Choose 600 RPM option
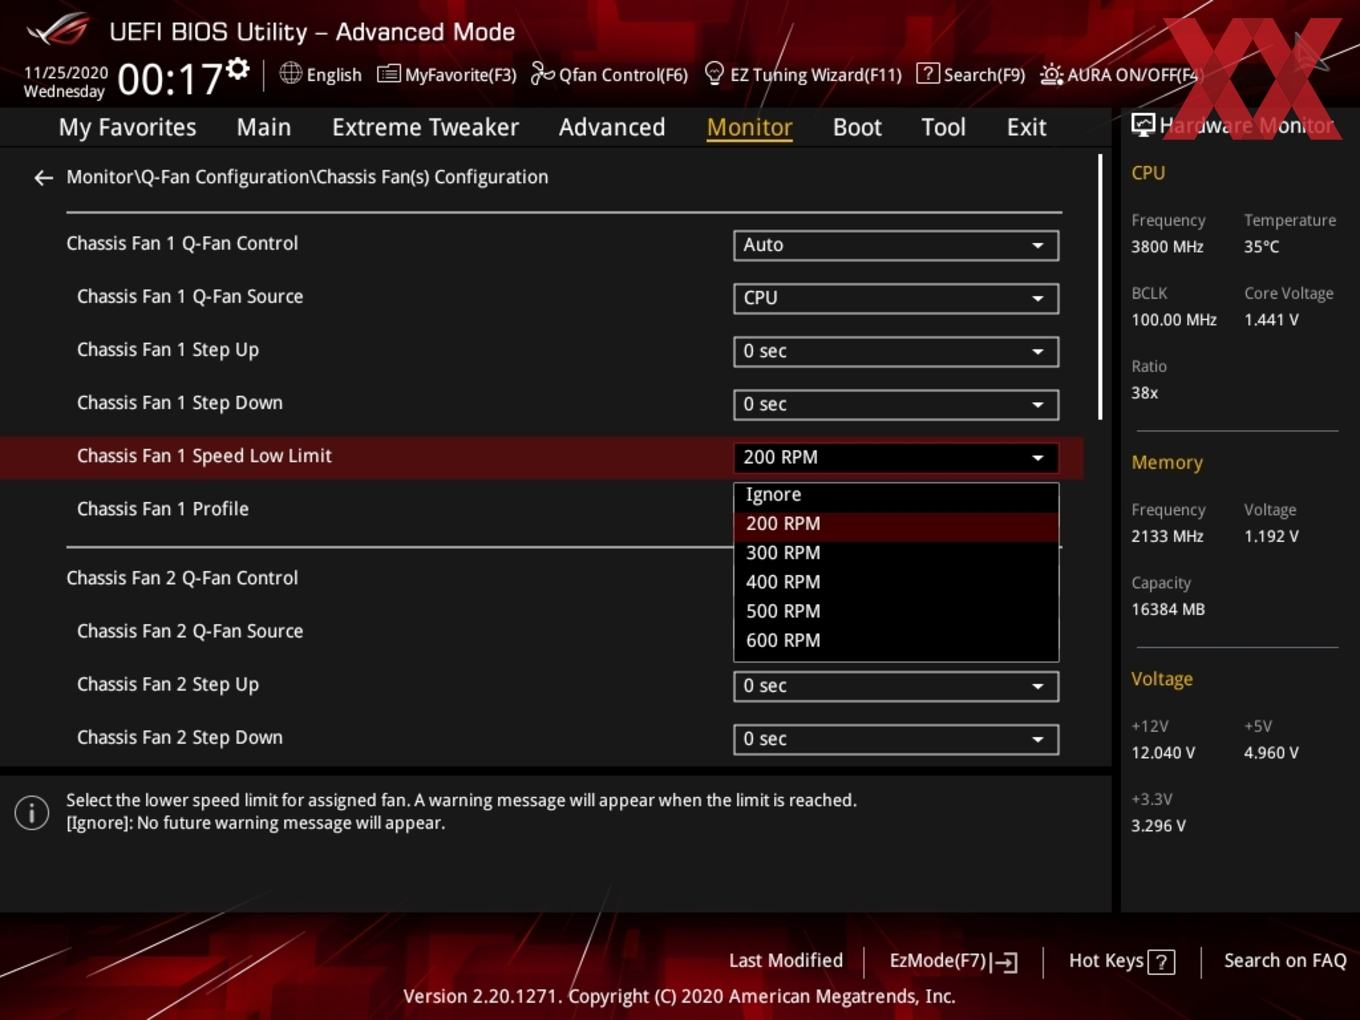Screen dimensions: 1360x1020 pyautogui.click(x=896, y=640)
